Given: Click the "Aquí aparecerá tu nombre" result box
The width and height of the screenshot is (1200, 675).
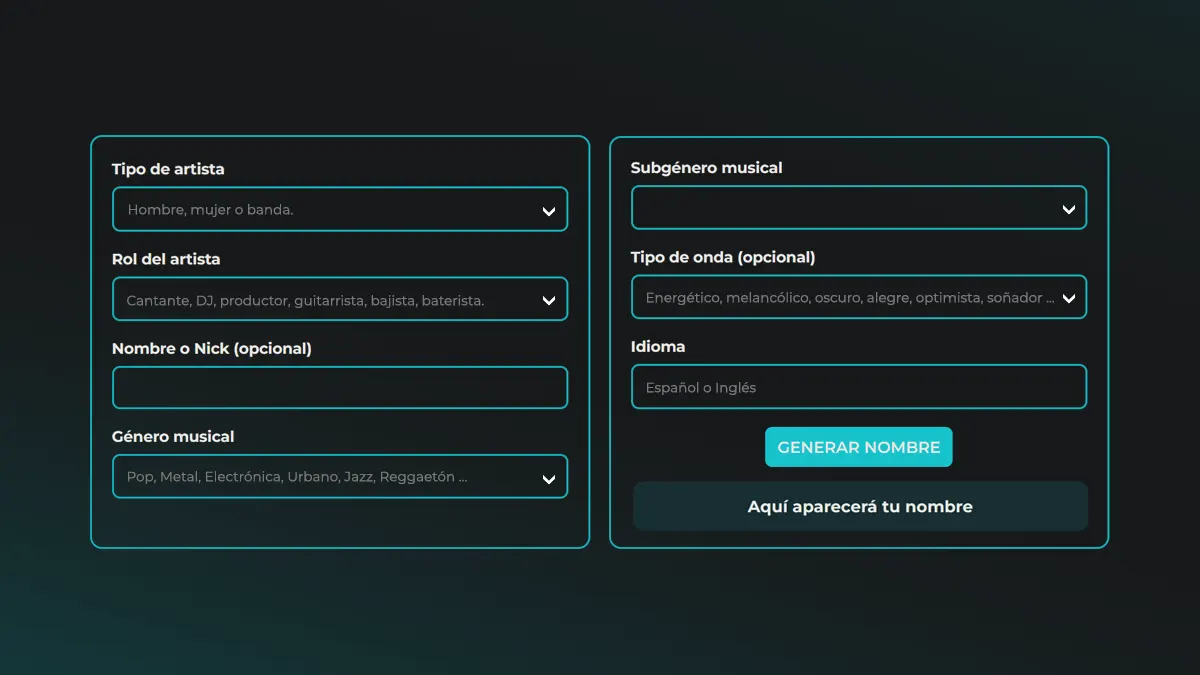Looking at the screenshot, I should pos(859,506).
